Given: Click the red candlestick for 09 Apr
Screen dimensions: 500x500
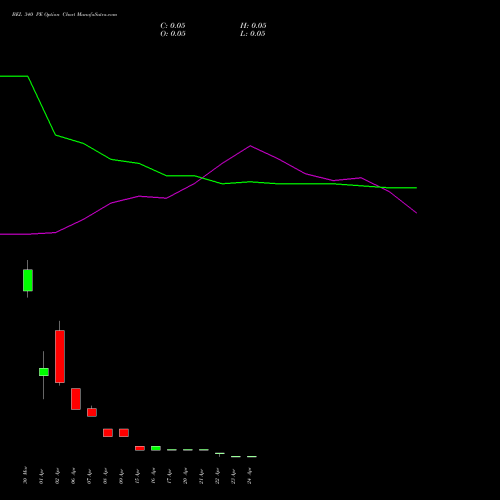Looking at the screenshot, I should coord(124,433).
